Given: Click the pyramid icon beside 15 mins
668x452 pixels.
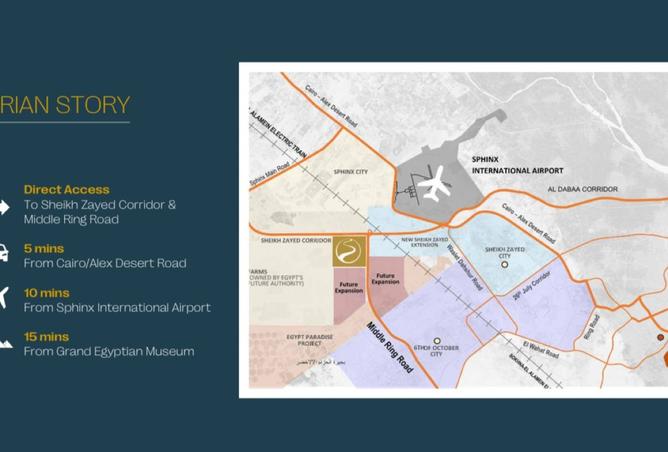Looking at the screenshot, I should 4,343.
